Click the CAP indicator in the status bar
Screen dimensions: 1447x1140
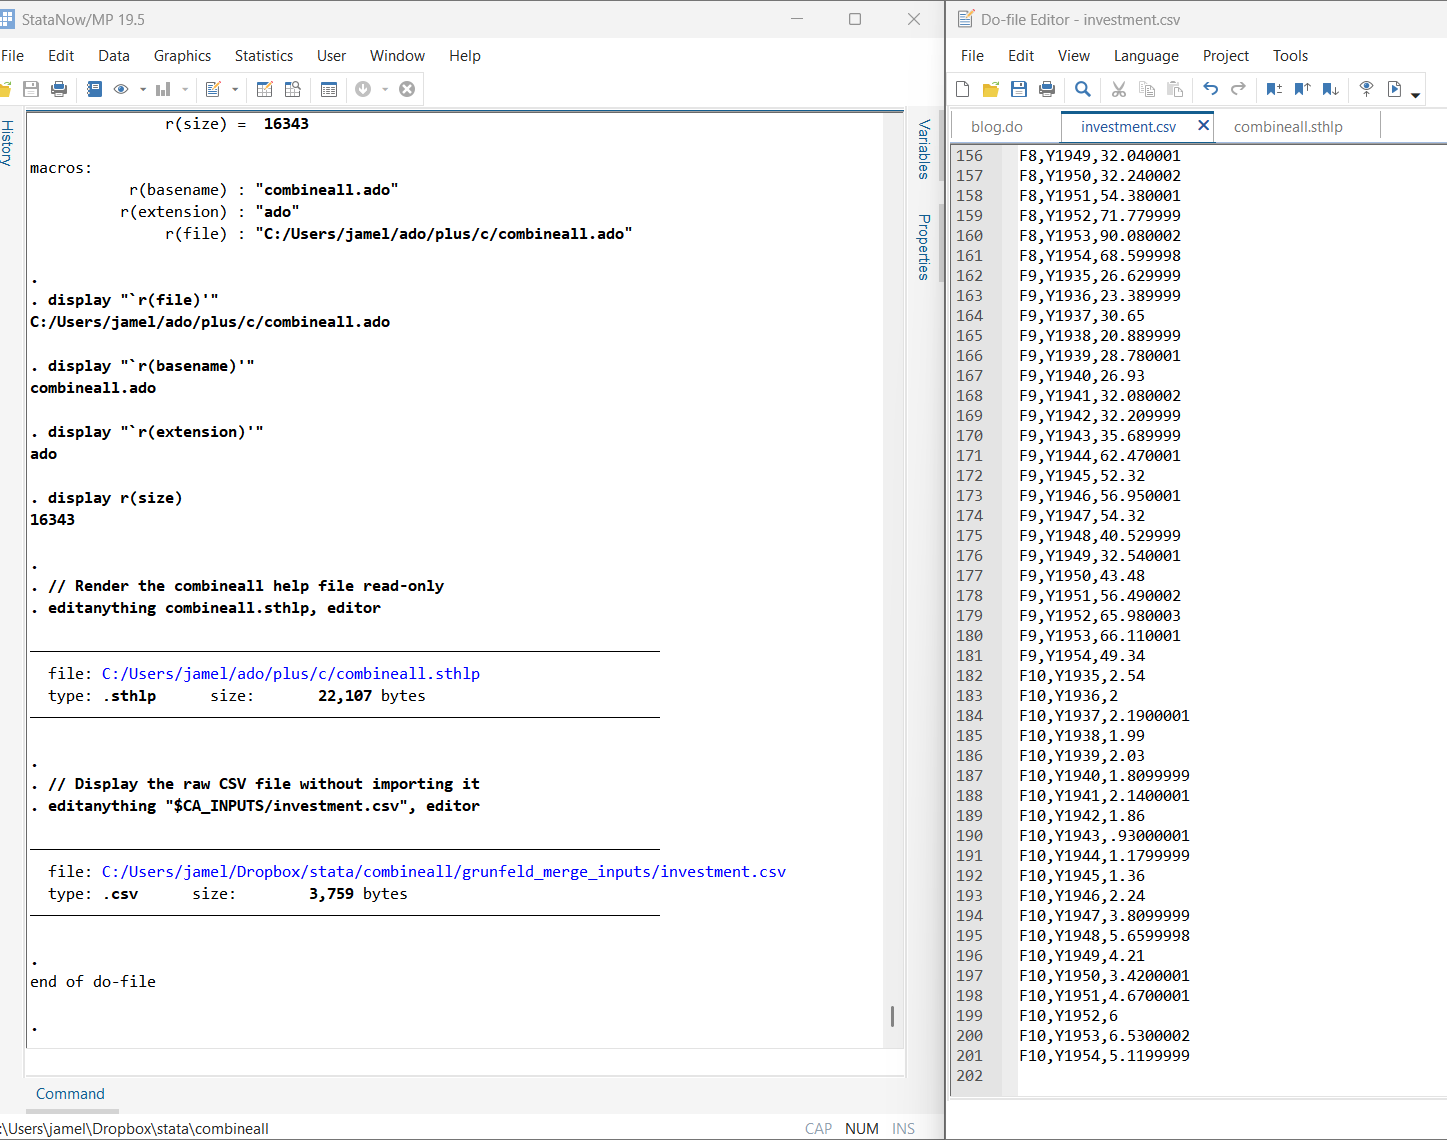(818, 1129)
